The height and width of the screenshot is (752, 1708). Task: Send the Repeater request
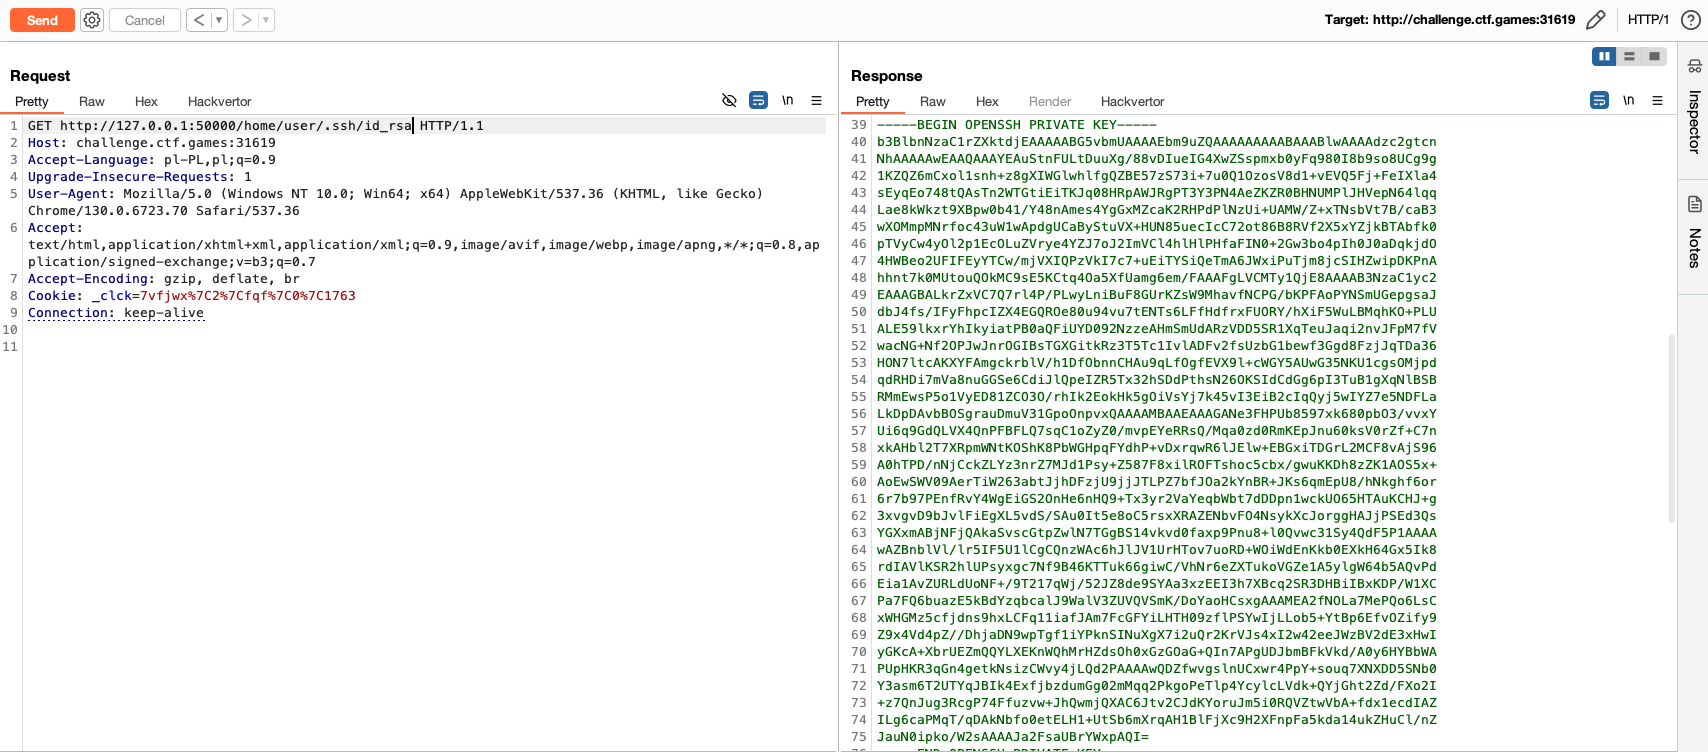tap(42, 20)
